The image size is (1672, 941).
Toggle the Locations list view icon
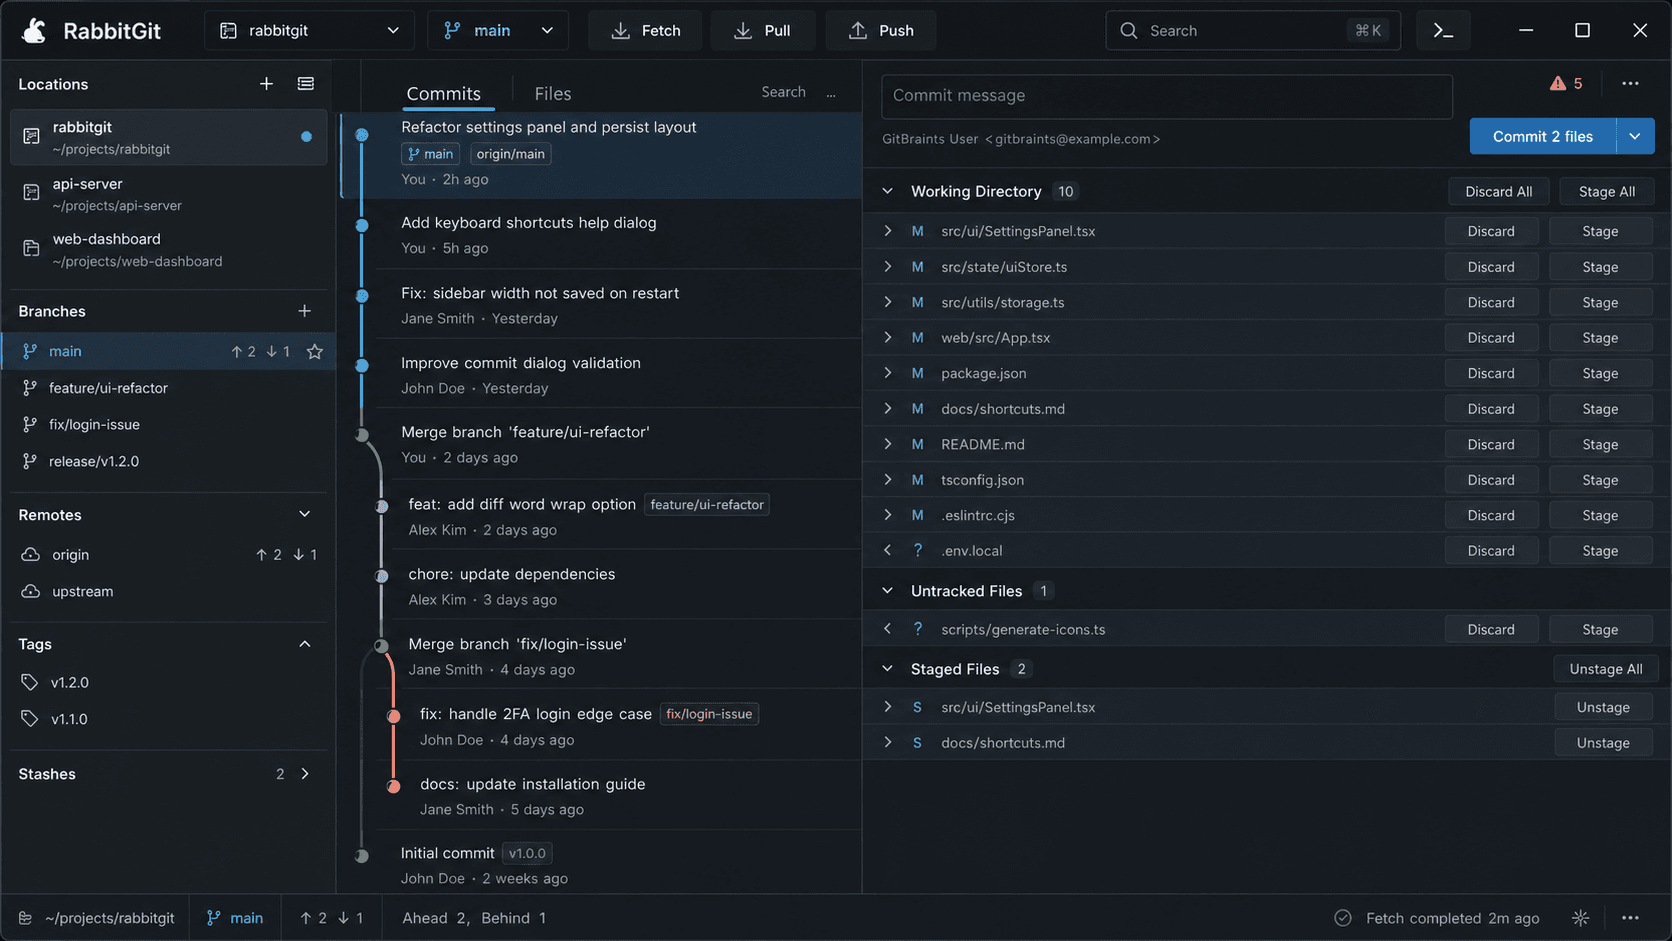306,84
